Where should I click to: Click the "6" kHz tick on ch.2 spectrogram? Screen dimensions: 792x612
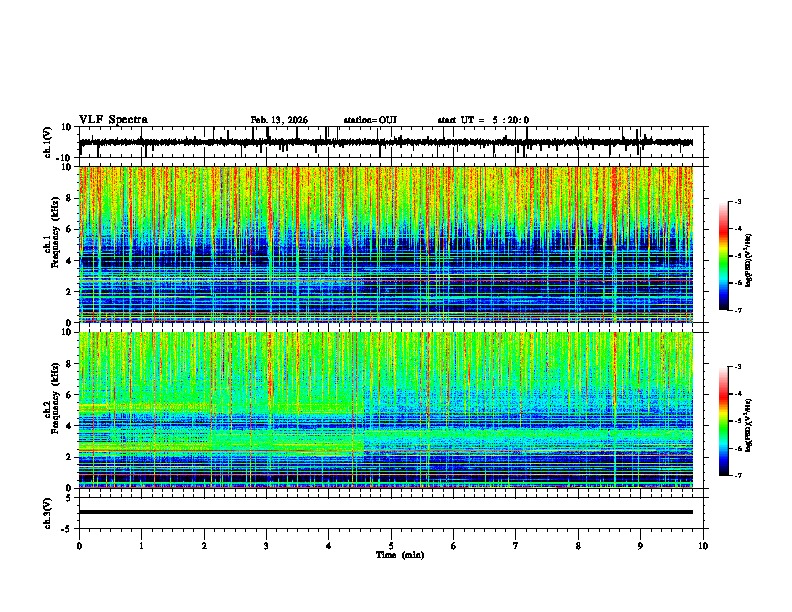(69, 395)
